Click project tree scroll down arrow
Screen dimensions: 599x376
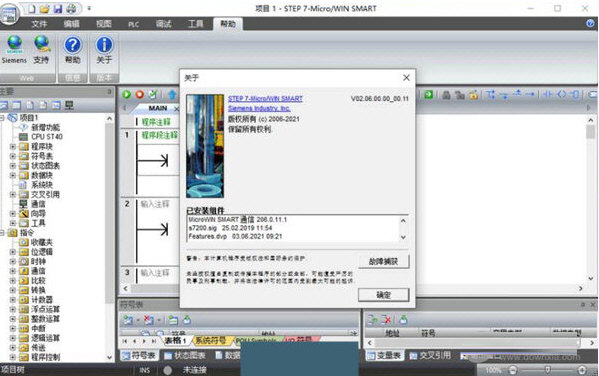point(110,358)
